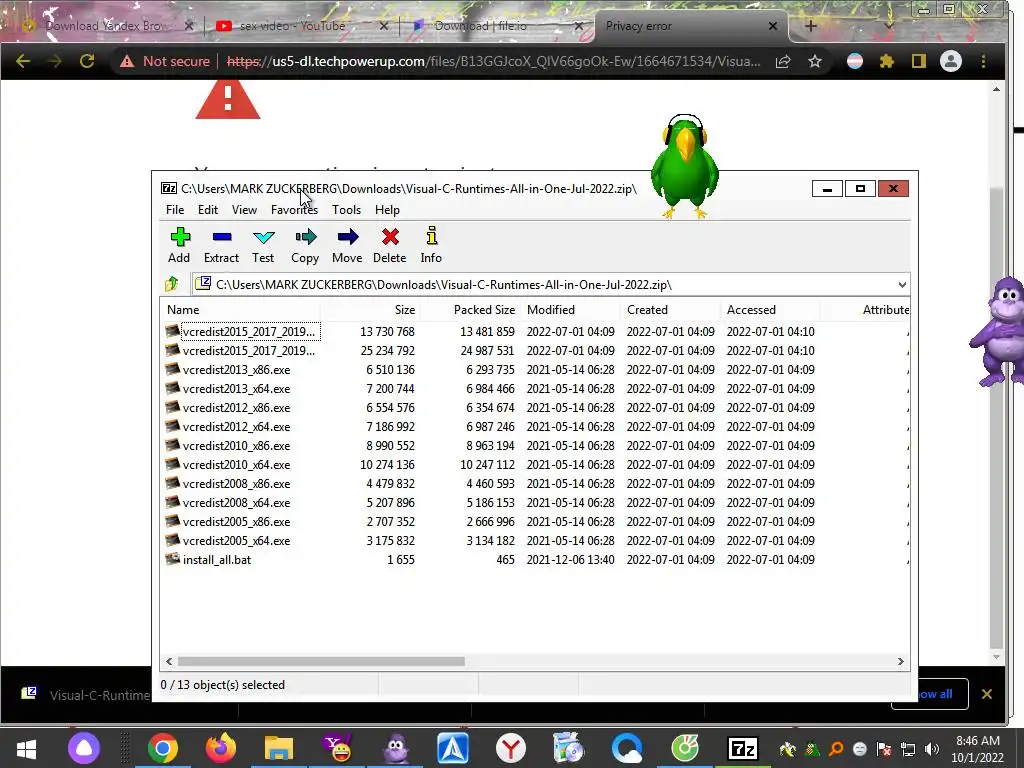Screen dimensions: 1024x768
Task: Click the horizontal scrollbar thumb in file list
Action: (x=321, y=662)
